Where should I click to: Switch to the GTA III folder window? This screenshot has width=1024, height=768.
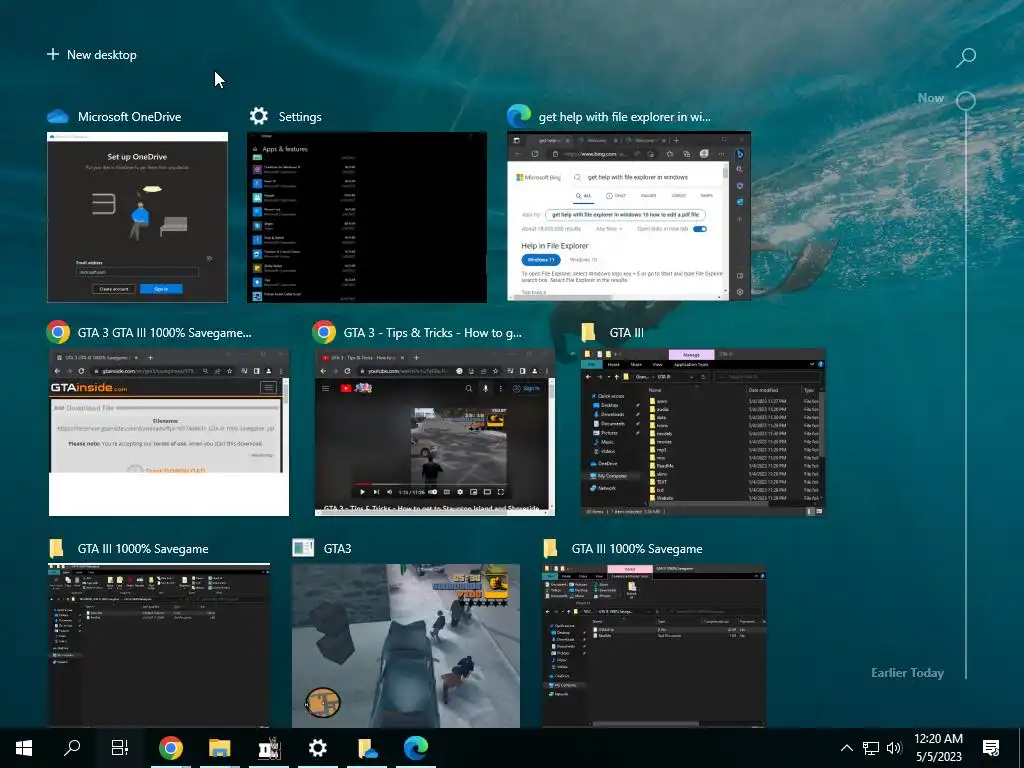tap(703, 432)
